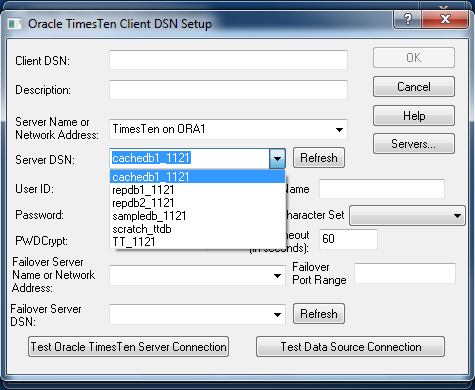Click Test Data Source Connection button
This screenshot has height=390, width=475.
tap(350, 347)
